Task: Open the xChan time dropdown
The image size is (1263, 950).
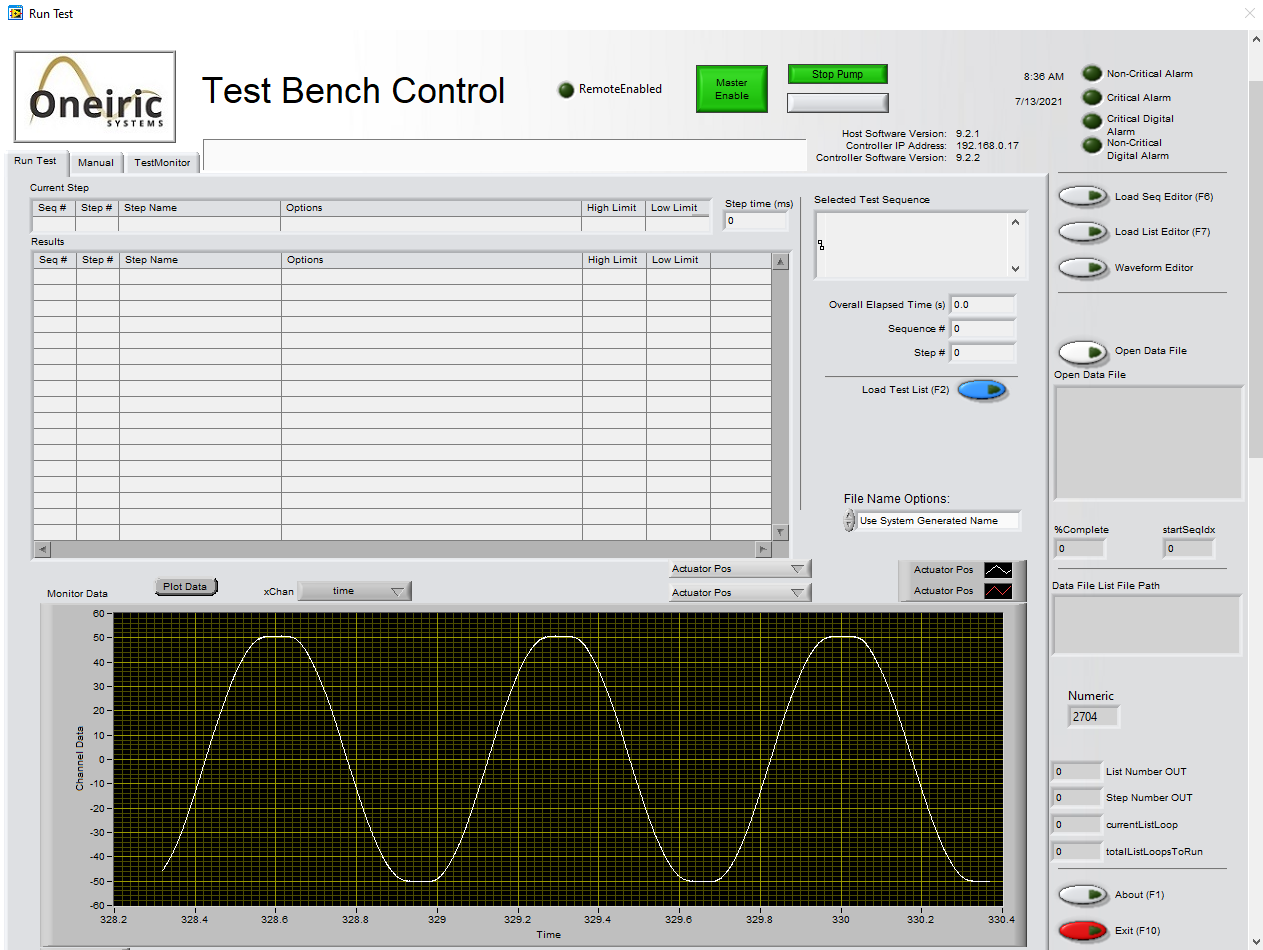Action: tap(355, 591)
